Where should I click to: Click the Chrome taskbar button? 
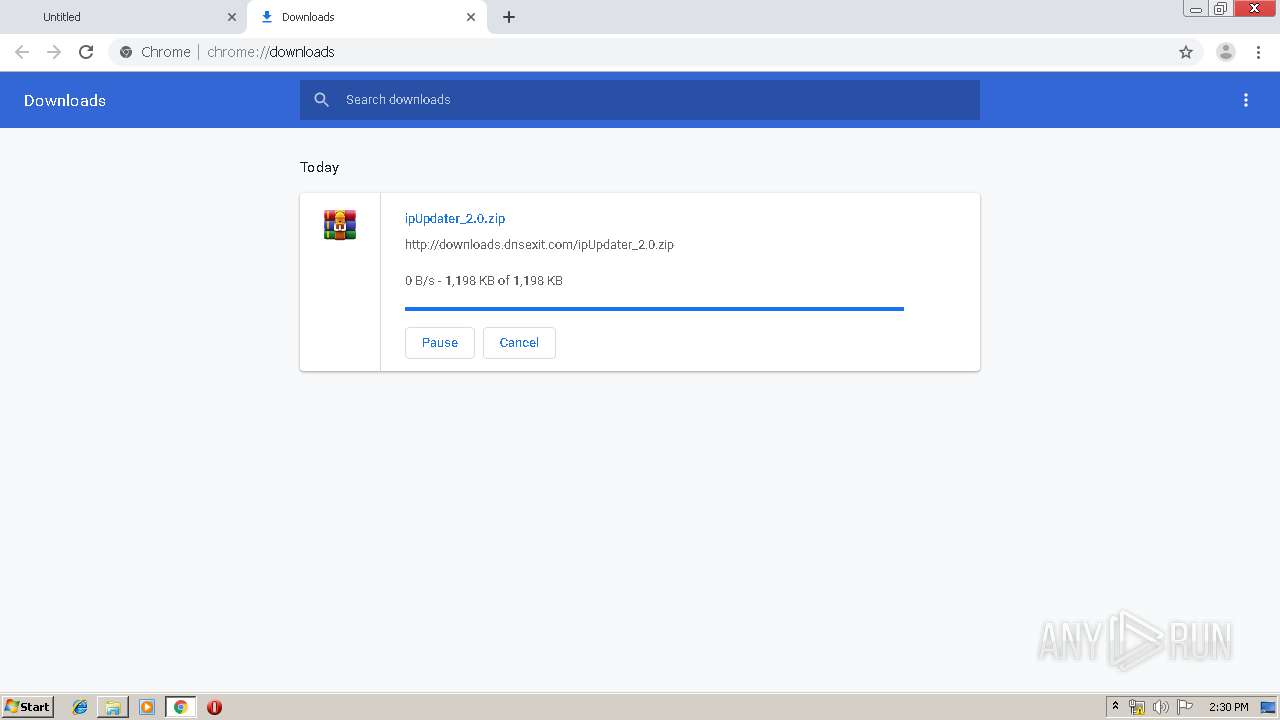click(x=180, y=707)
